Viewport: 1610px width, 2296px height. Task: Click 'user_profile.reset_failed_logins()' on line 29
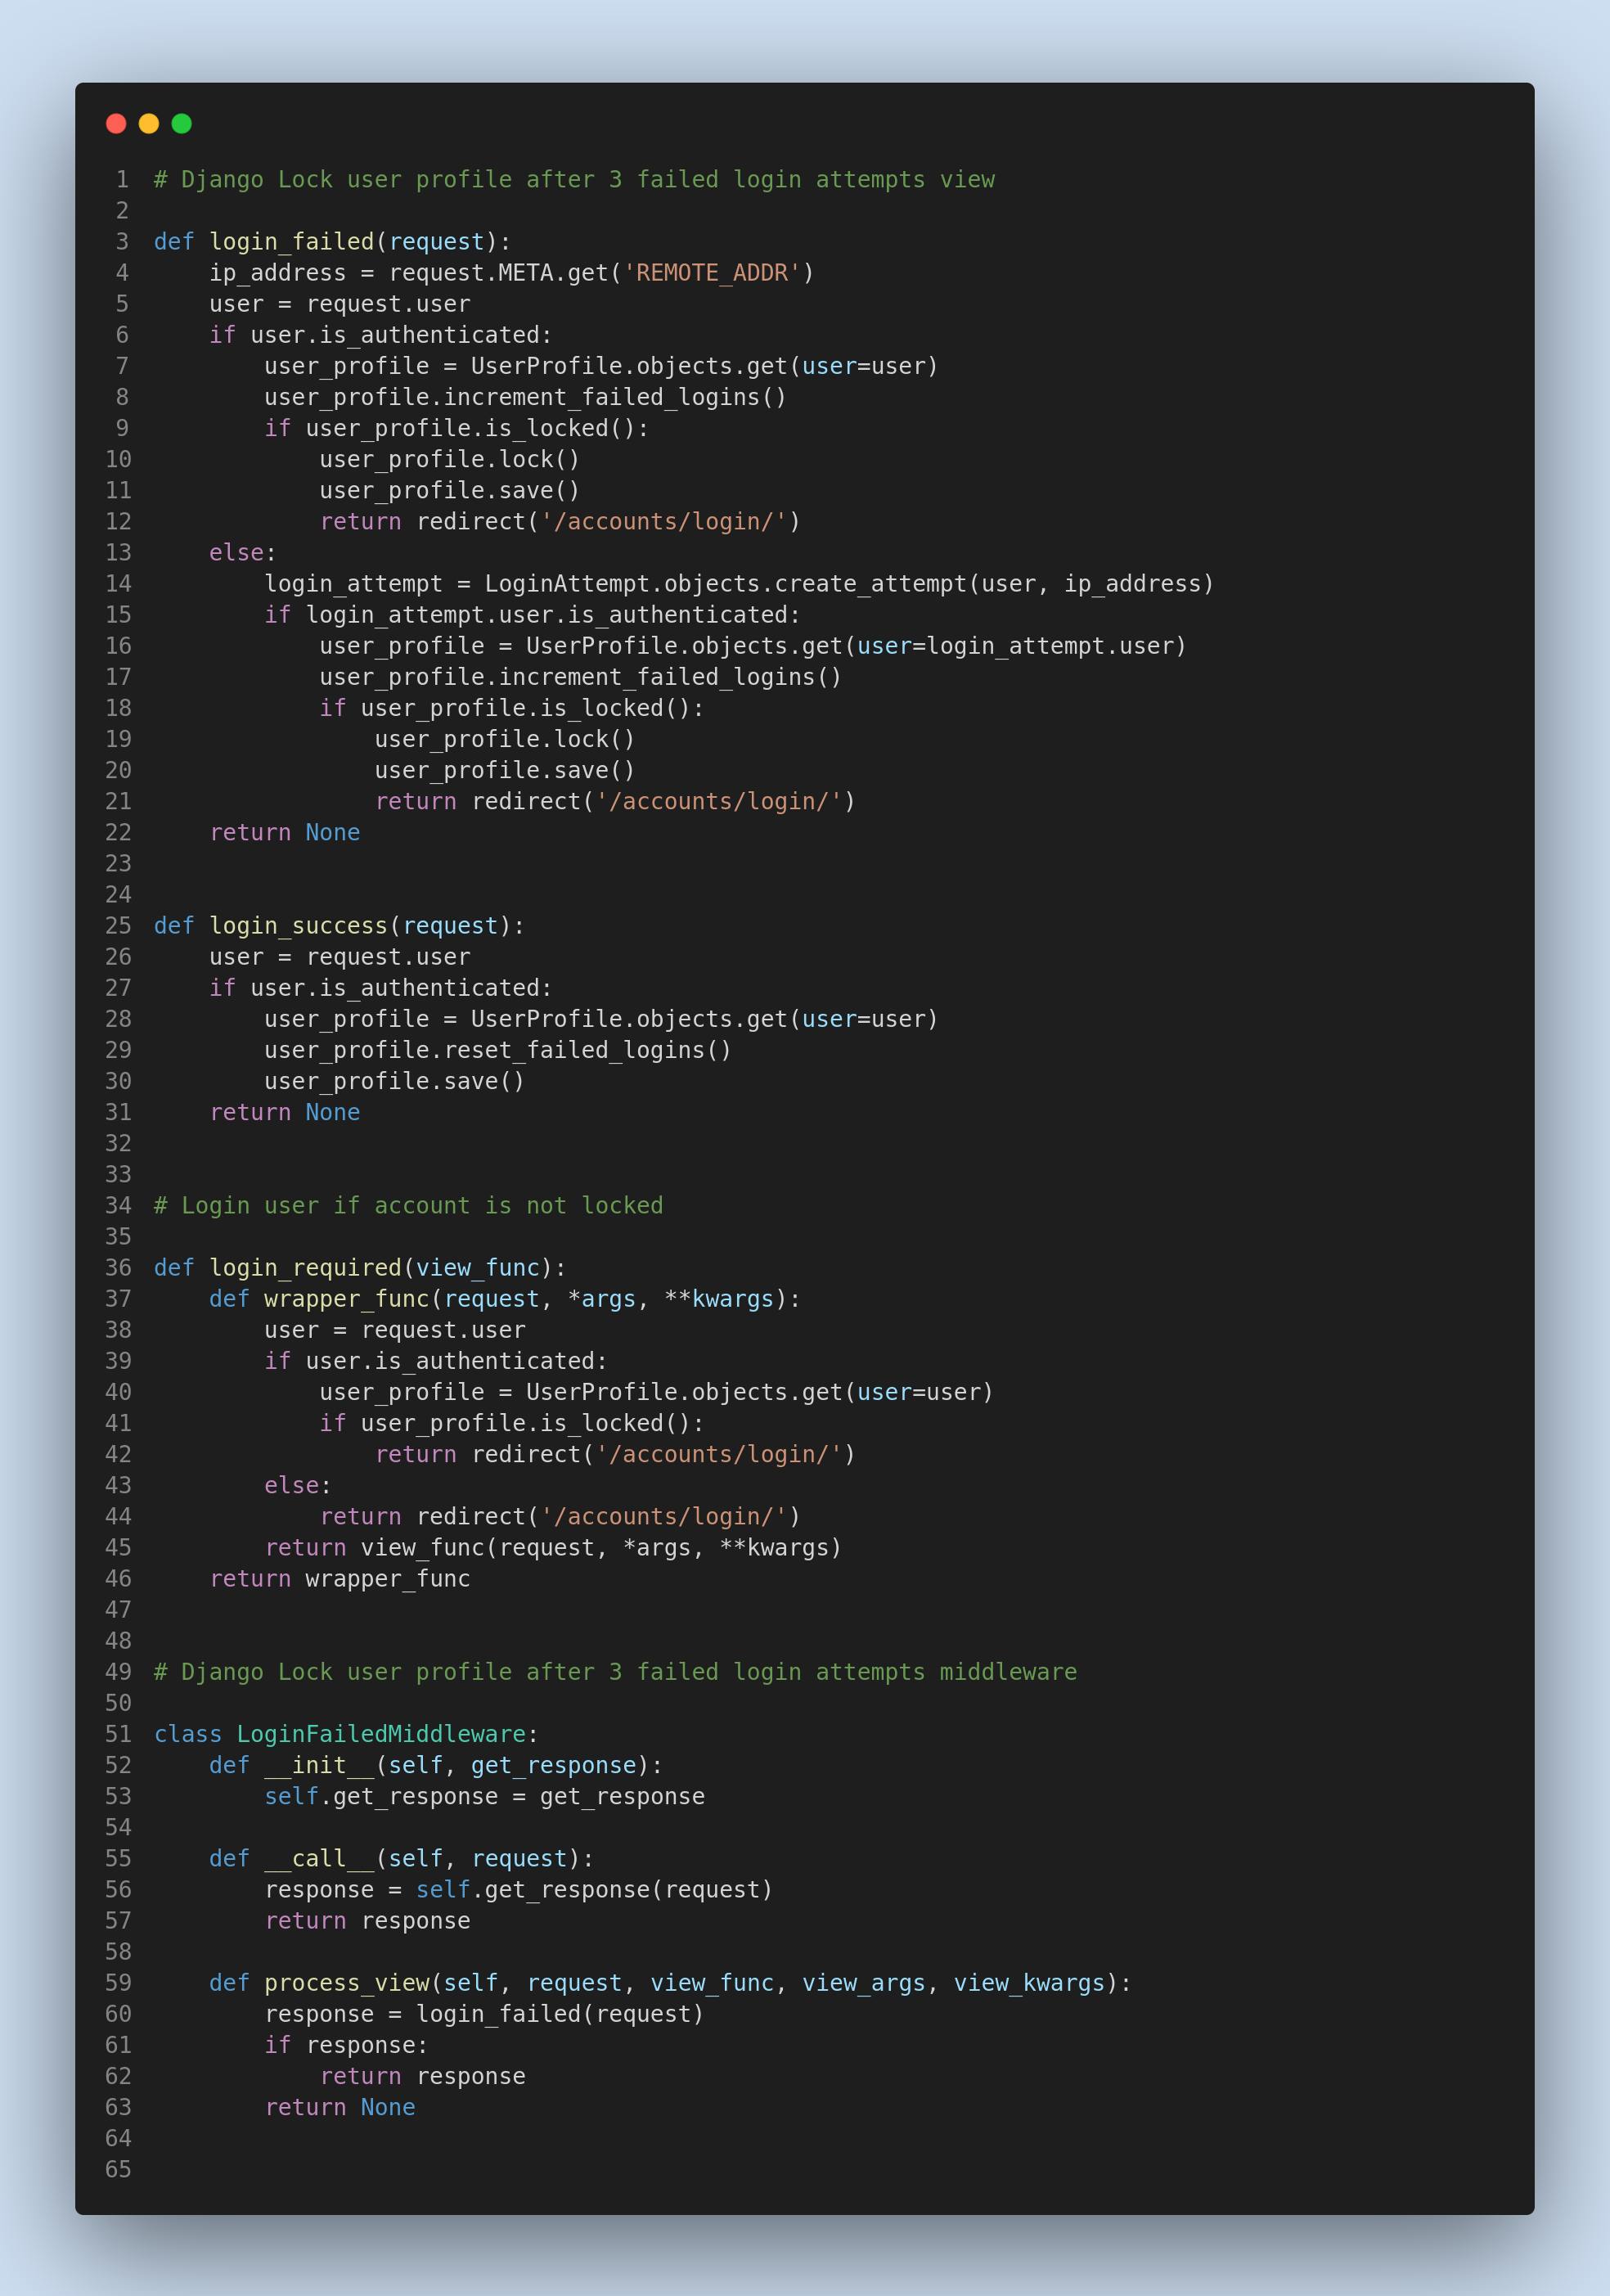pos(498,1050)
